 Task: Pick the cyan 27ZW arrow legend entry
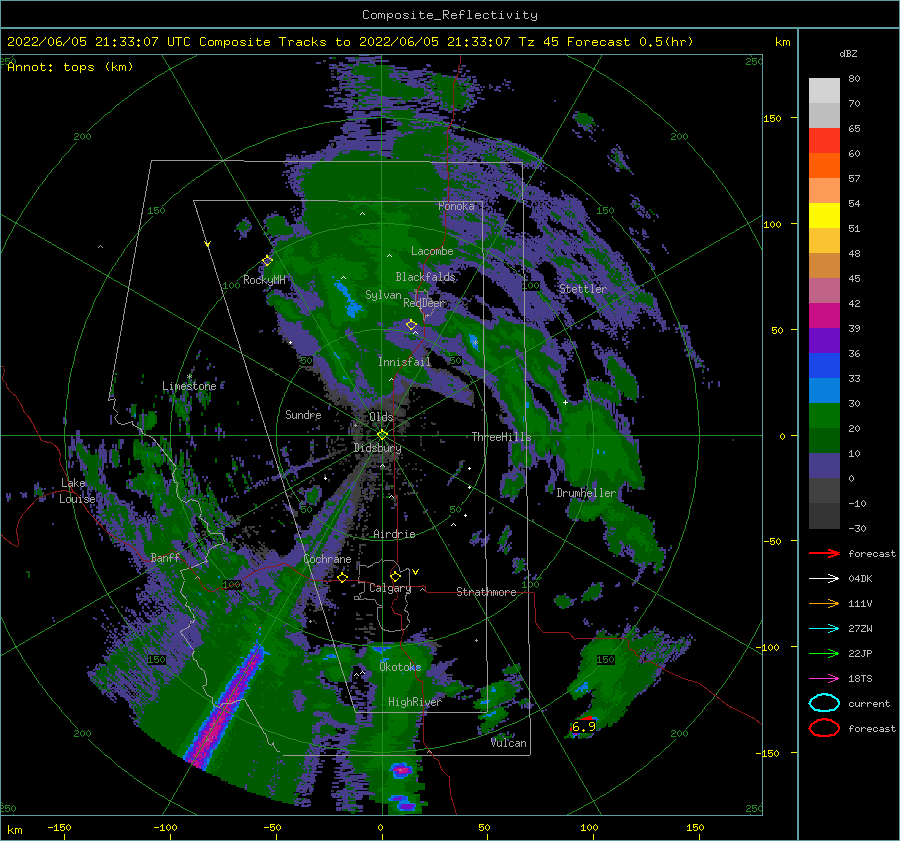coord(824,629)
